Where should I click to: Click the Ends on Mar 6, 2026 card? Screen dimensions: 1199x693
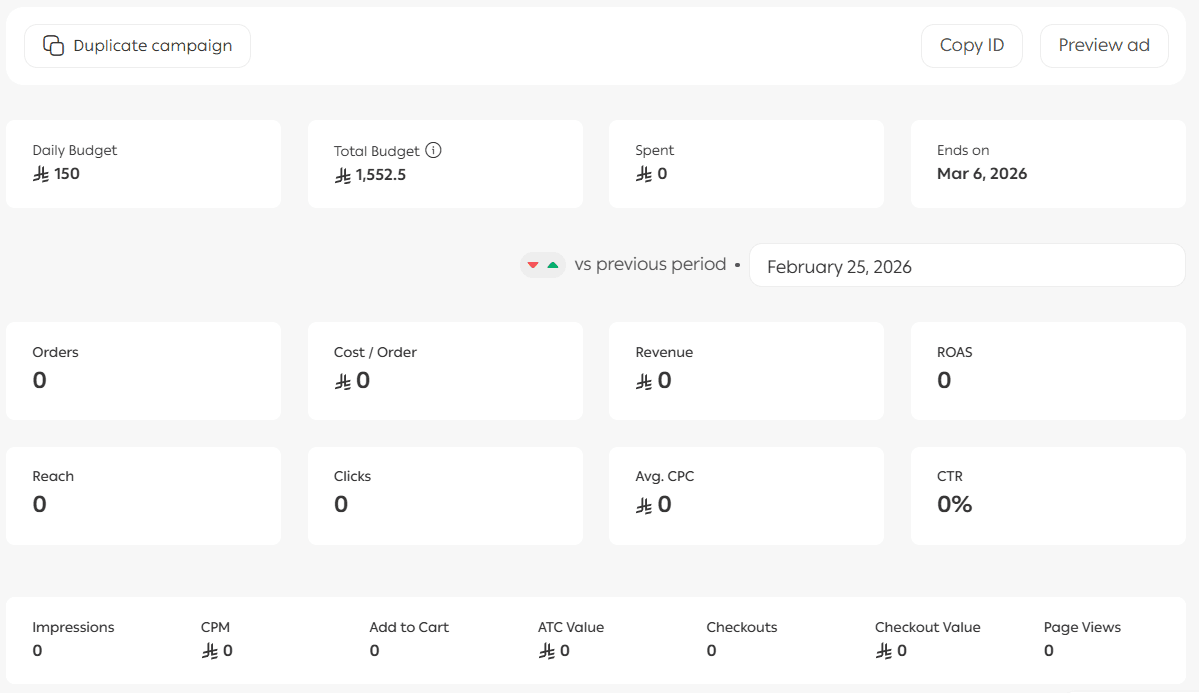pos(1047,163)
